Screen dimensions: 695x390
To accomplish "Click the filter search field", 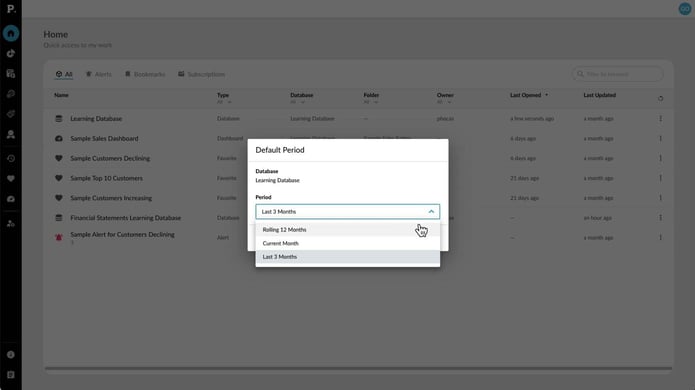I will (x=617, y=74).
